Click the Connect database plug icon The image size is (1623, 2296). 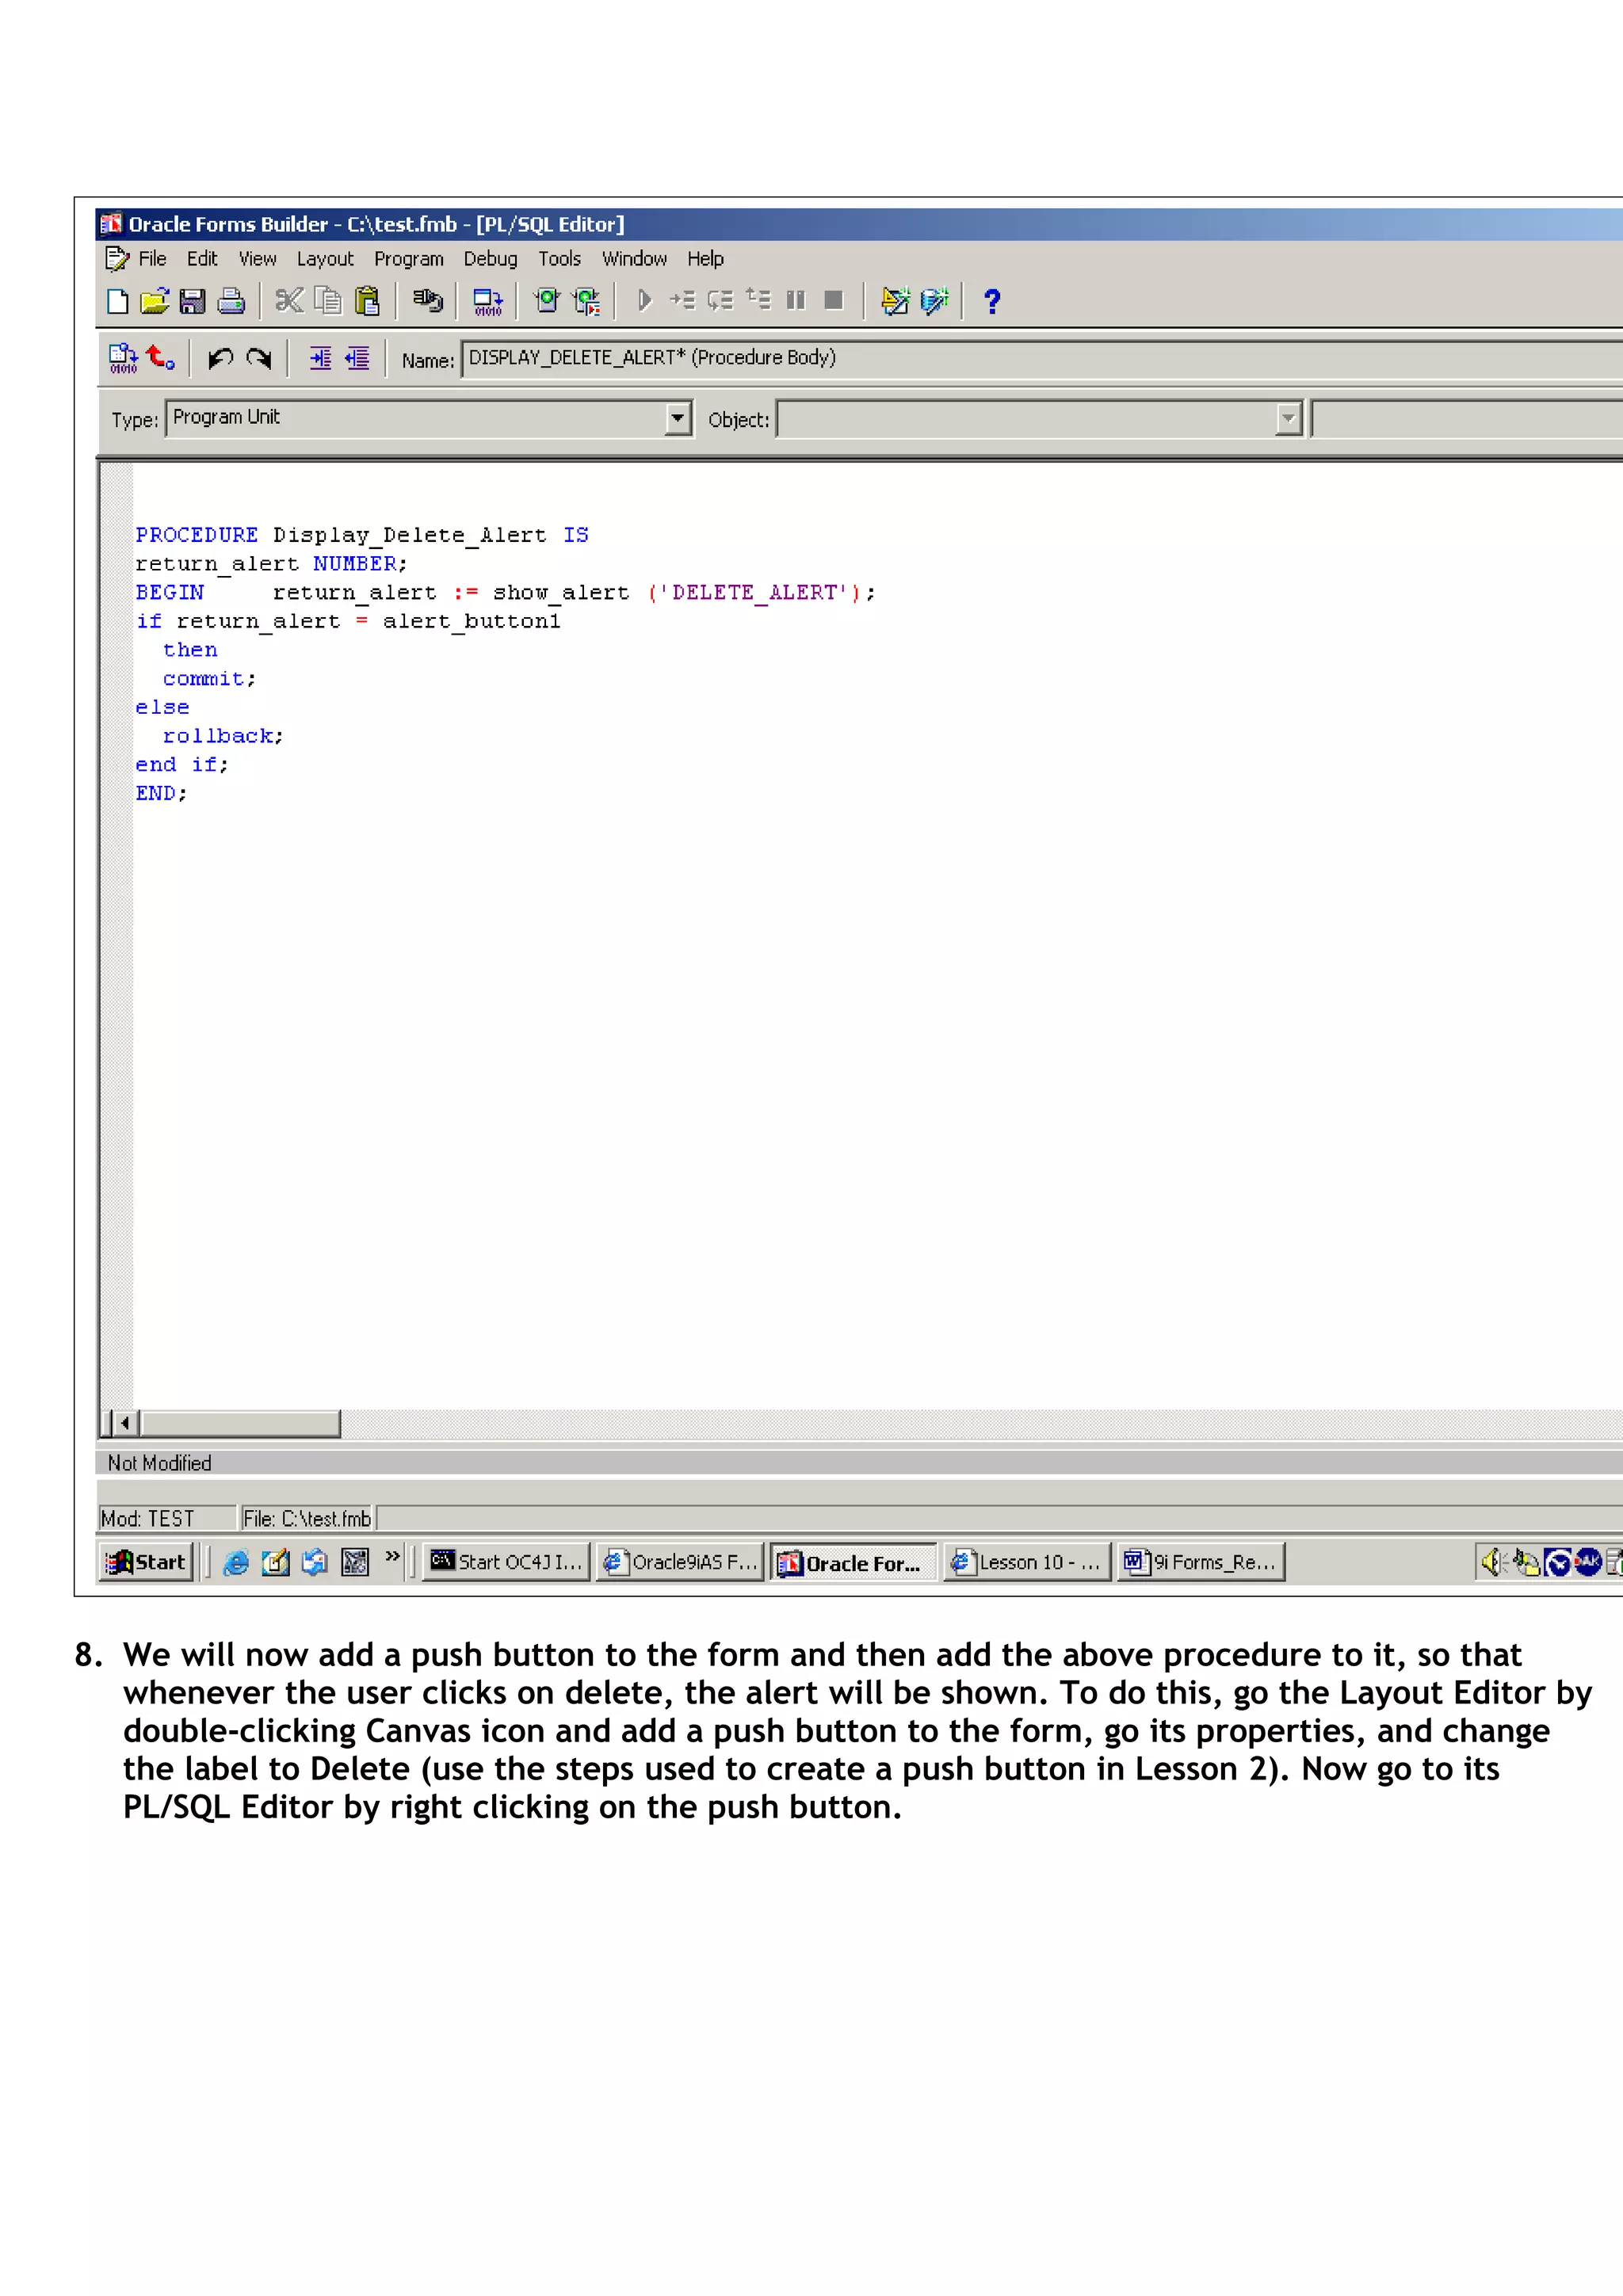(x=428, y=301)
